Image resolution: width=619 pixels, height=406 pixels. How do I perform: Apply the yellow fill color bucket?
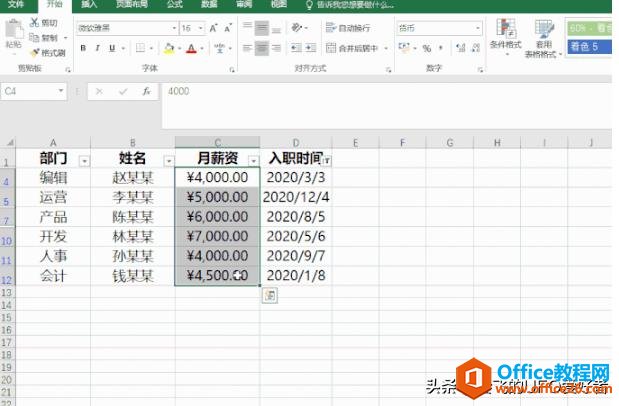169,49
